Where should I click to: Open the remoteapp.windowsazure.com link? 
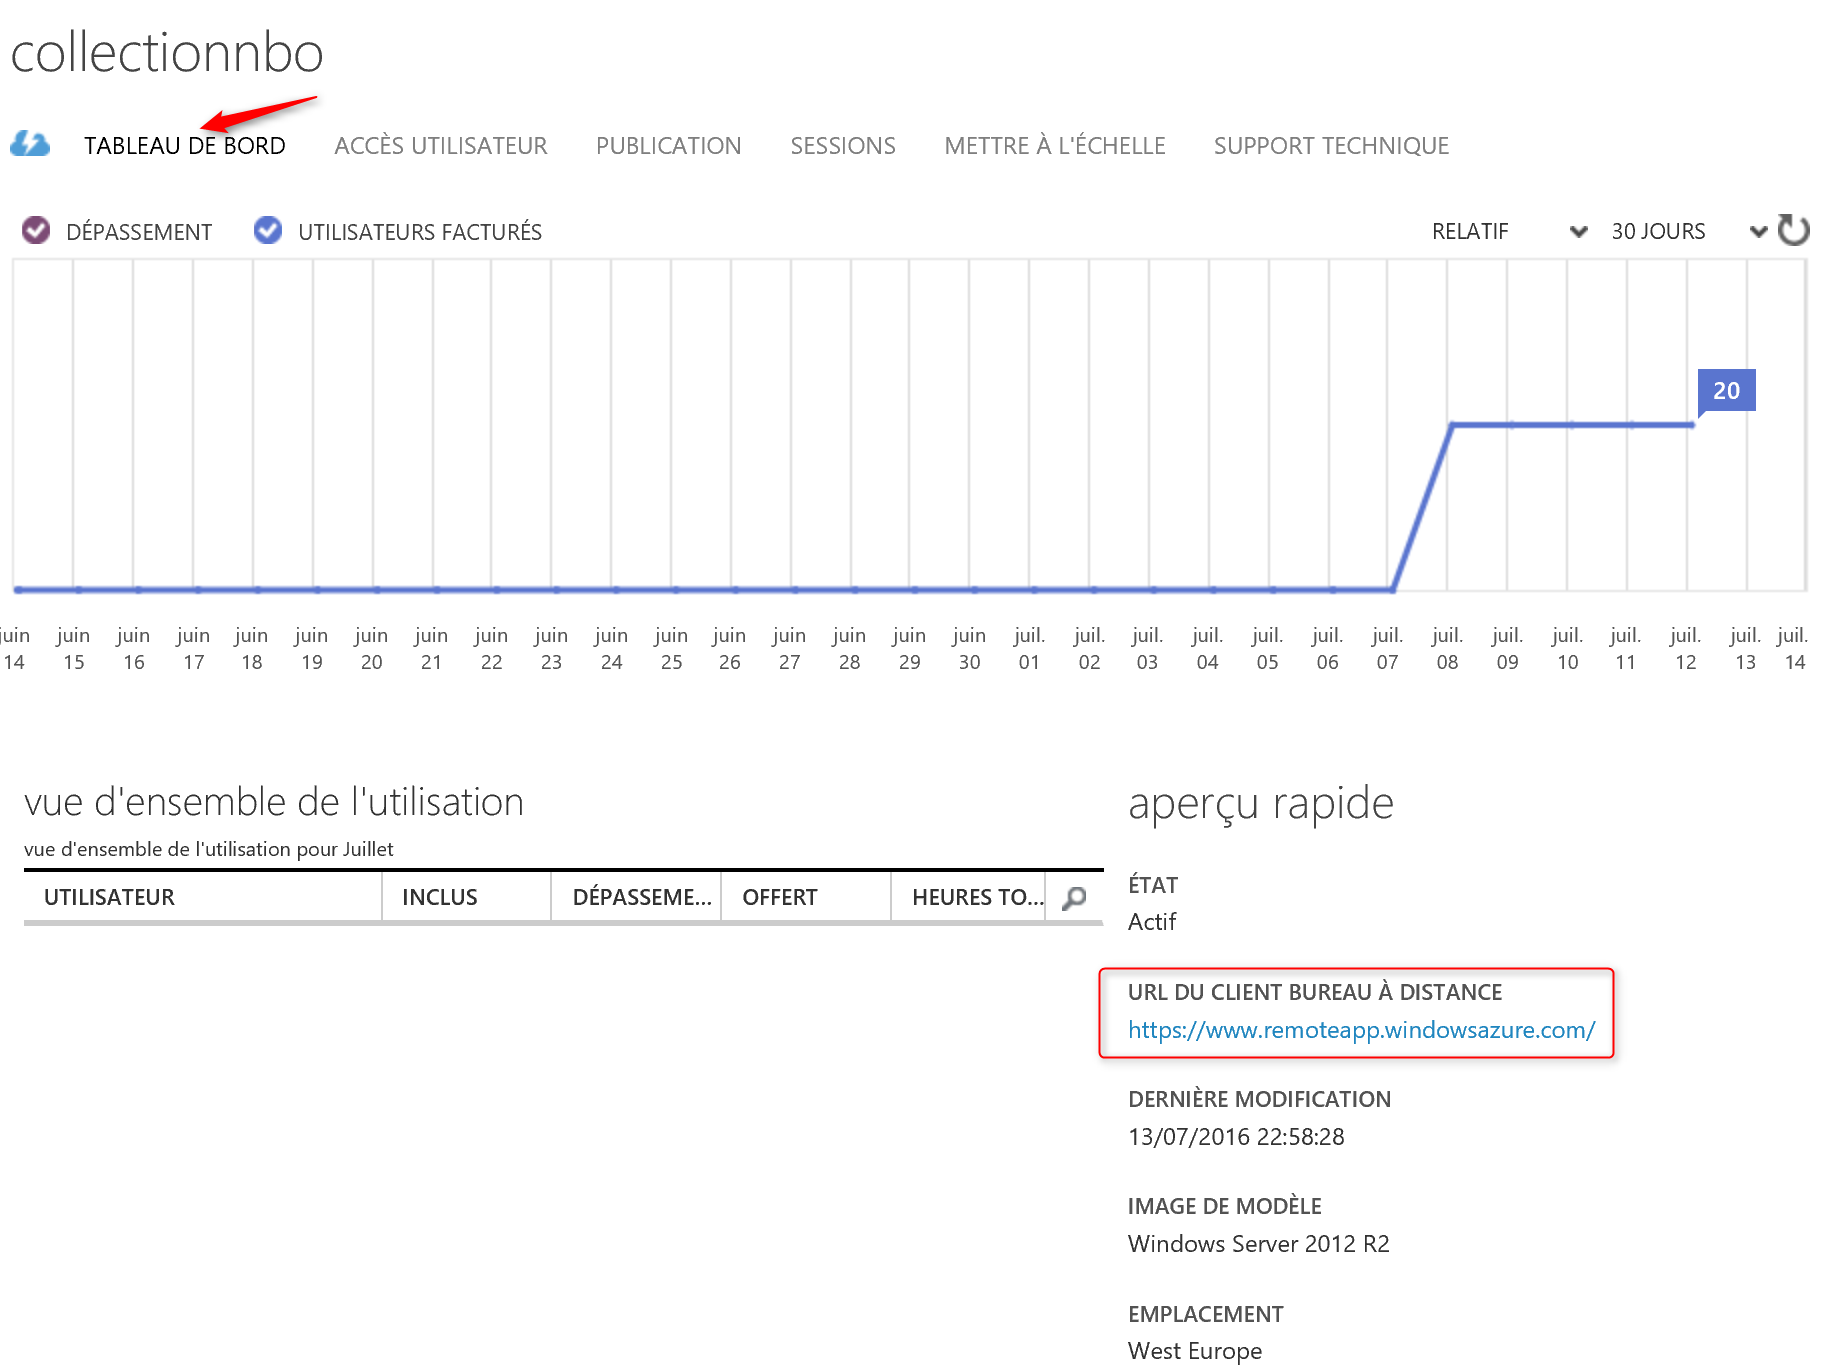(x=1361, y=1030)
